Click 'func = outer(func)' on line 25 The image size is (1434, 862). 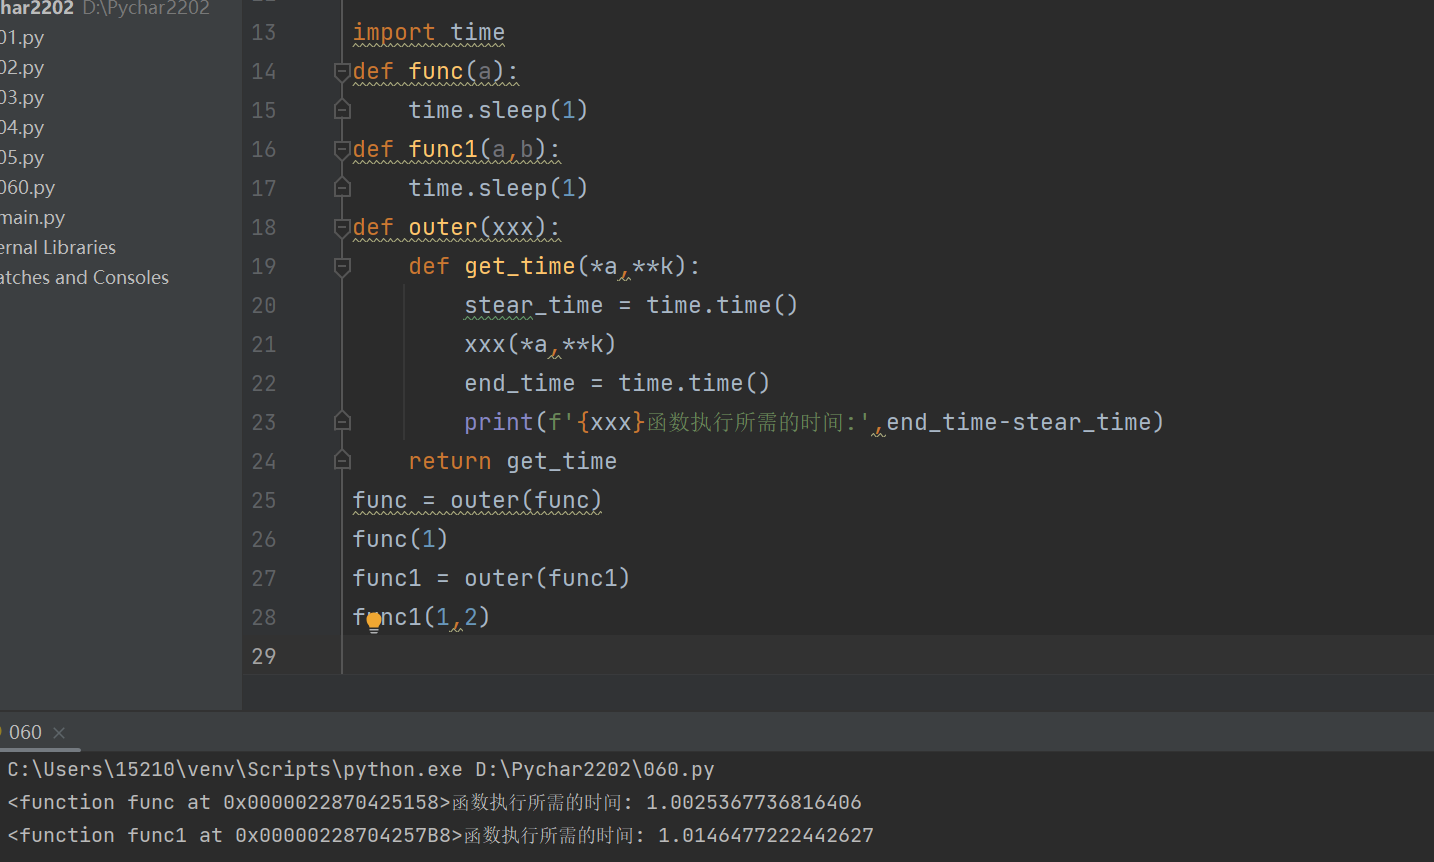[x=477, y=501]
